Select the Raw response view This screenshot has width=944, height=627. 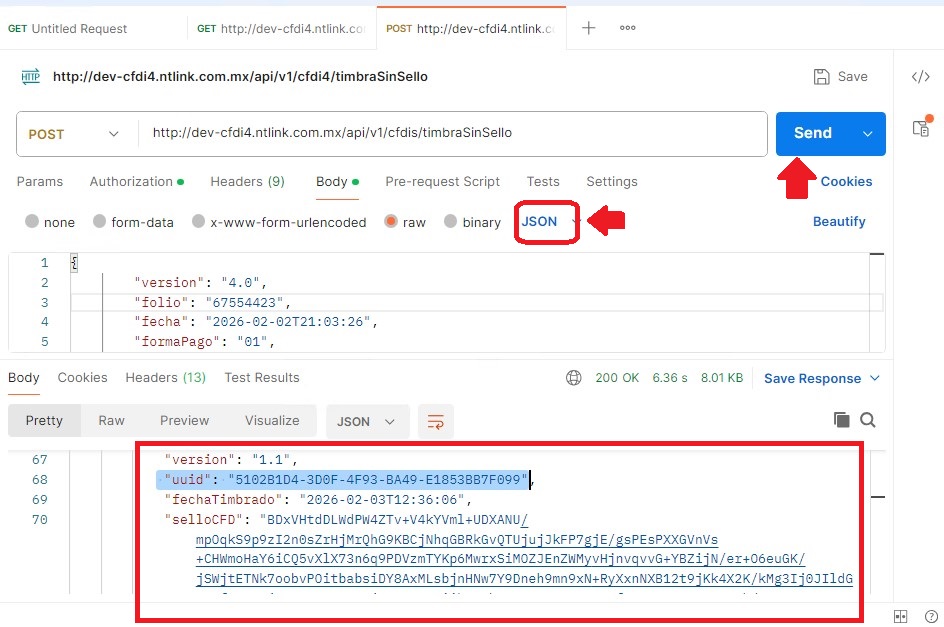(x=111, y=420)
